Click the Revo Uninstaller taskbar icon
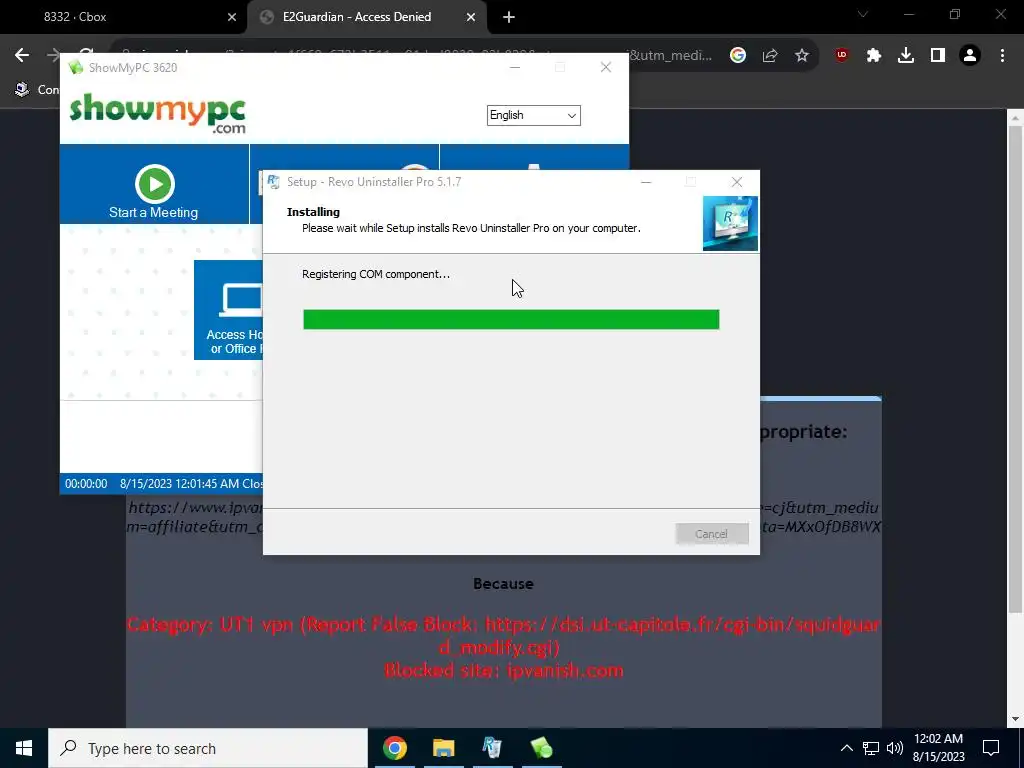 click(492, 748)
